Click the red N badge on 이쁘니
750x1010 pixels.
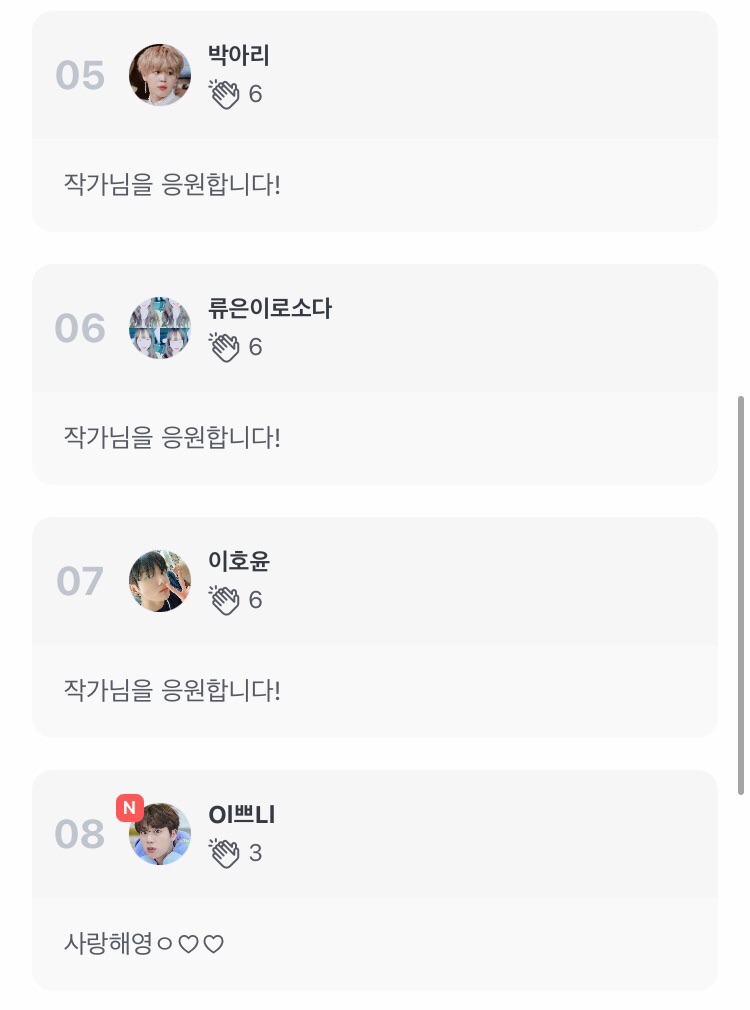click(x=130, y=807)
